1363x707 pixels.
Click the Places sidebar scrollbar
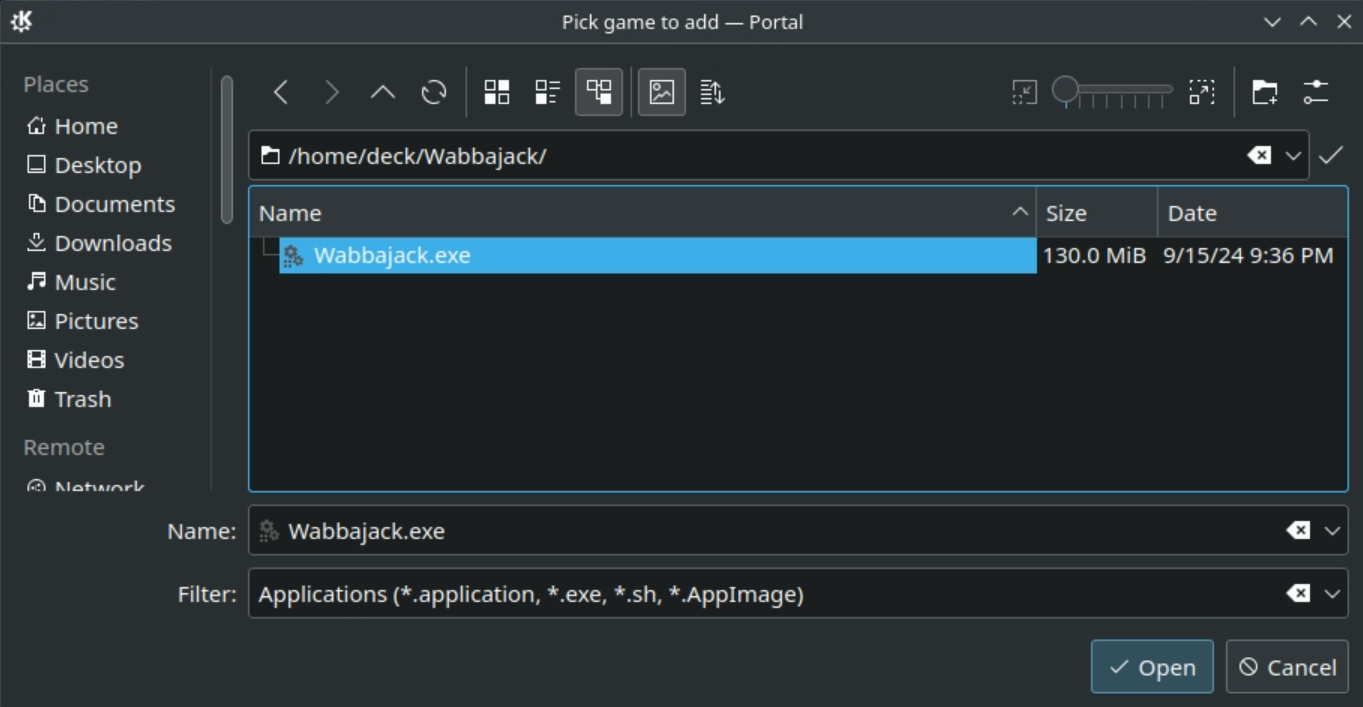227,150
